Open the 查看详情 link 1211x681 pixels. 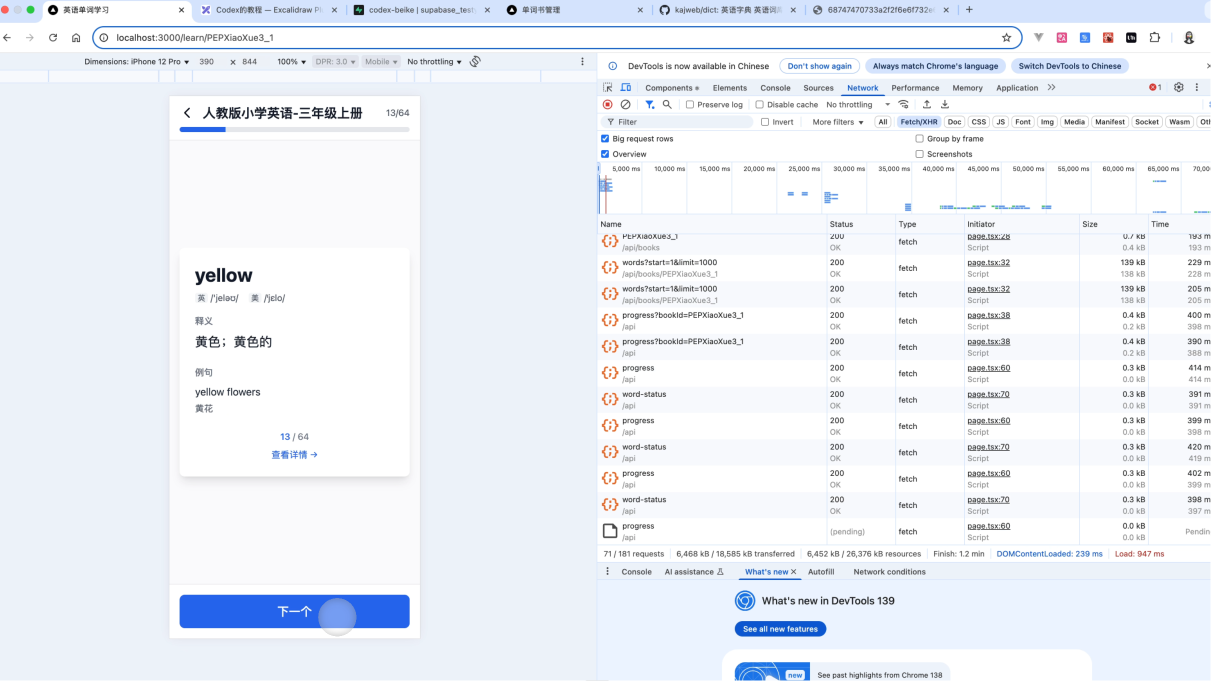click(x=294, y=455)
